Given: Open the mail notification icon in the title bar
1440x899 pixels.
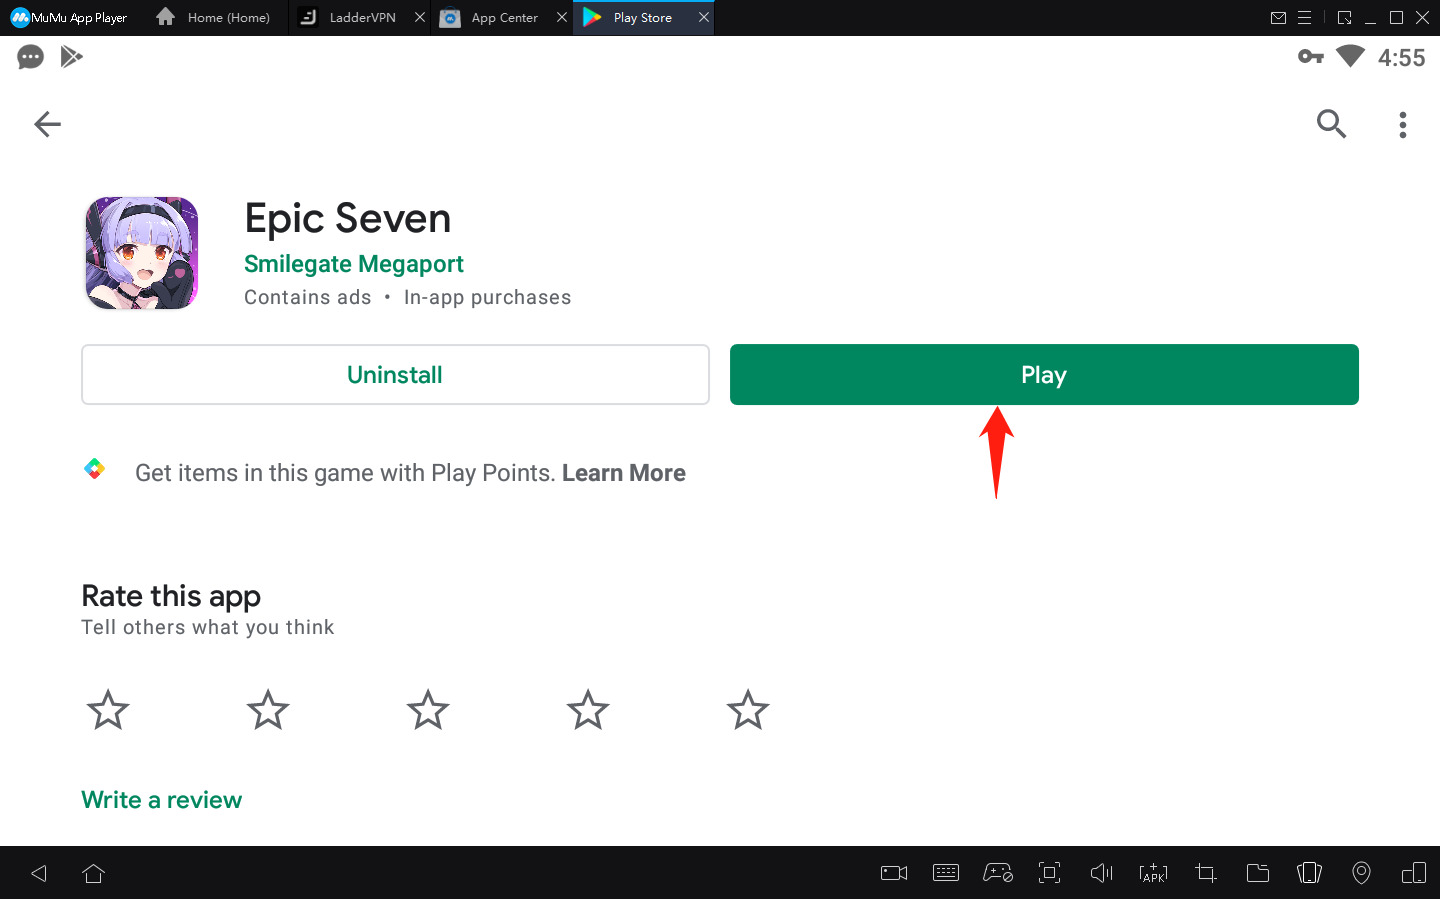Looking at the screenshot, I should (x=1279, y=17).
